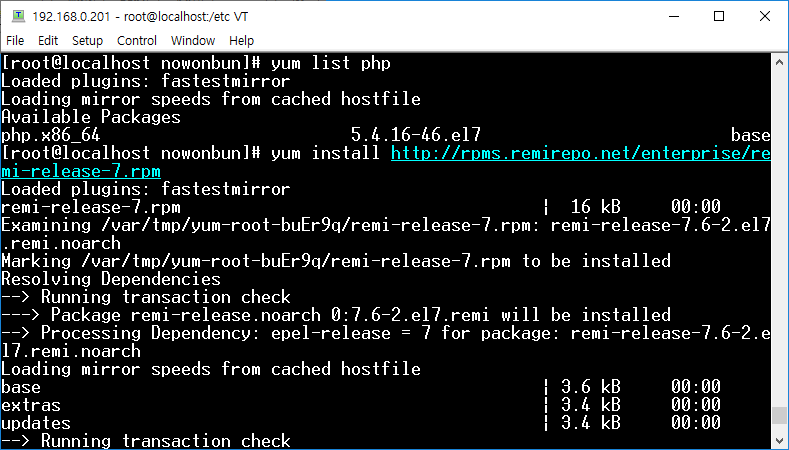This screenshot has width=789, height=450.
Task: Follow the rpms.remirepo.net URL link
Action: (x=581, y=153)
